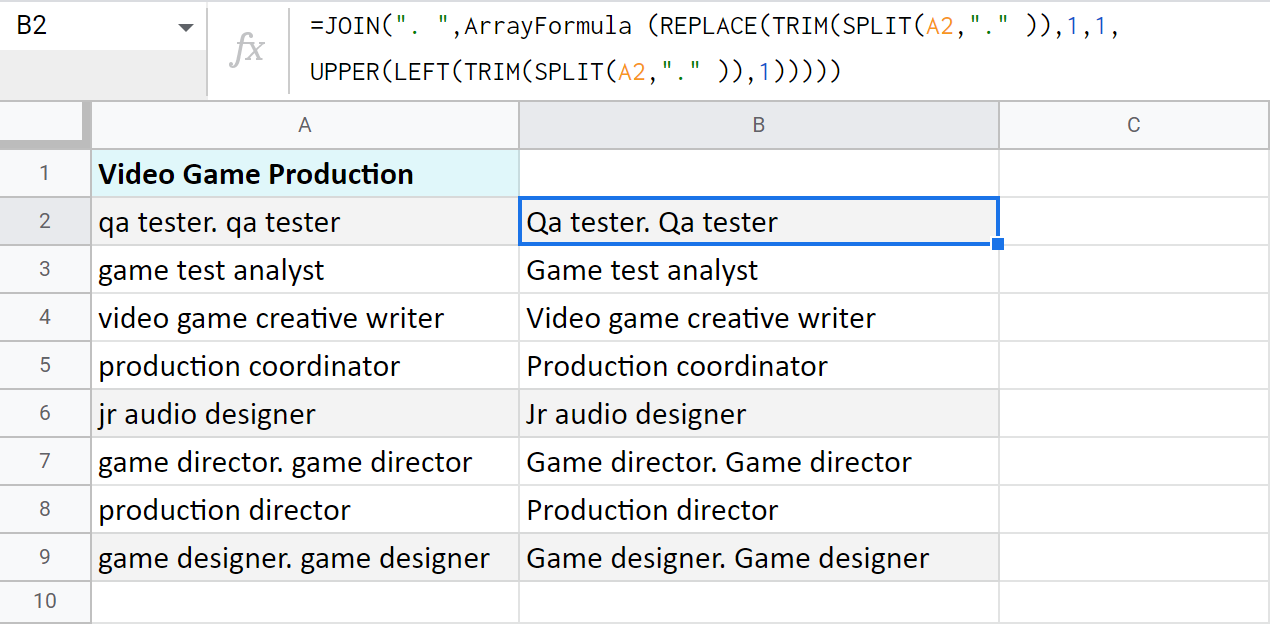Click cell 'video game creative writer'
Viewport: 1270px width, 624px height.
click(x=305, y=318)
